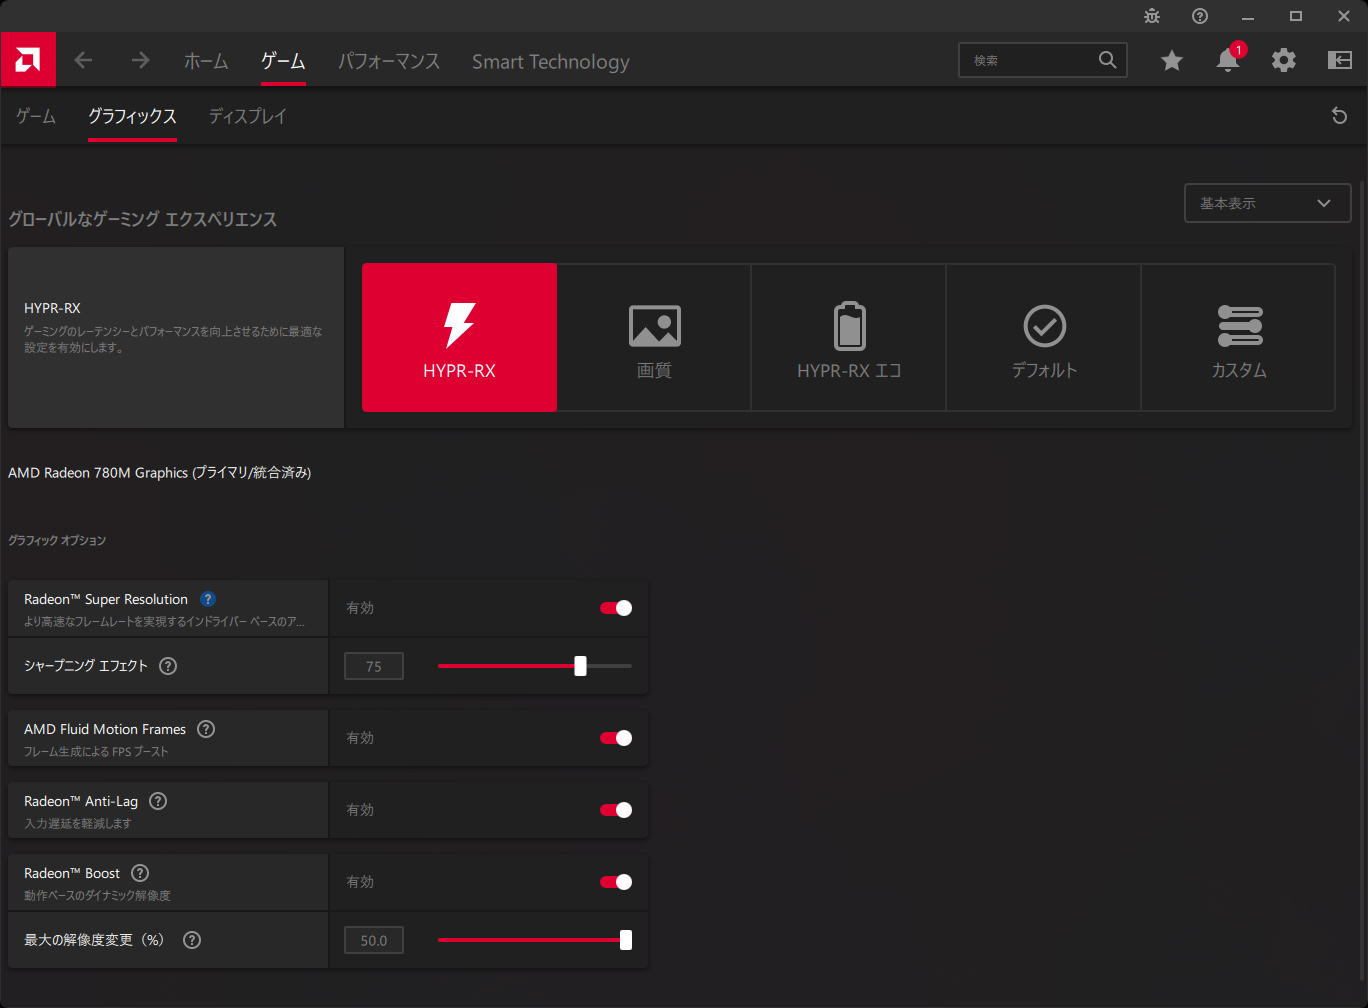Click the sharpening value field 75
The image size is (1368, 1008).
click(x=374, y=666)
